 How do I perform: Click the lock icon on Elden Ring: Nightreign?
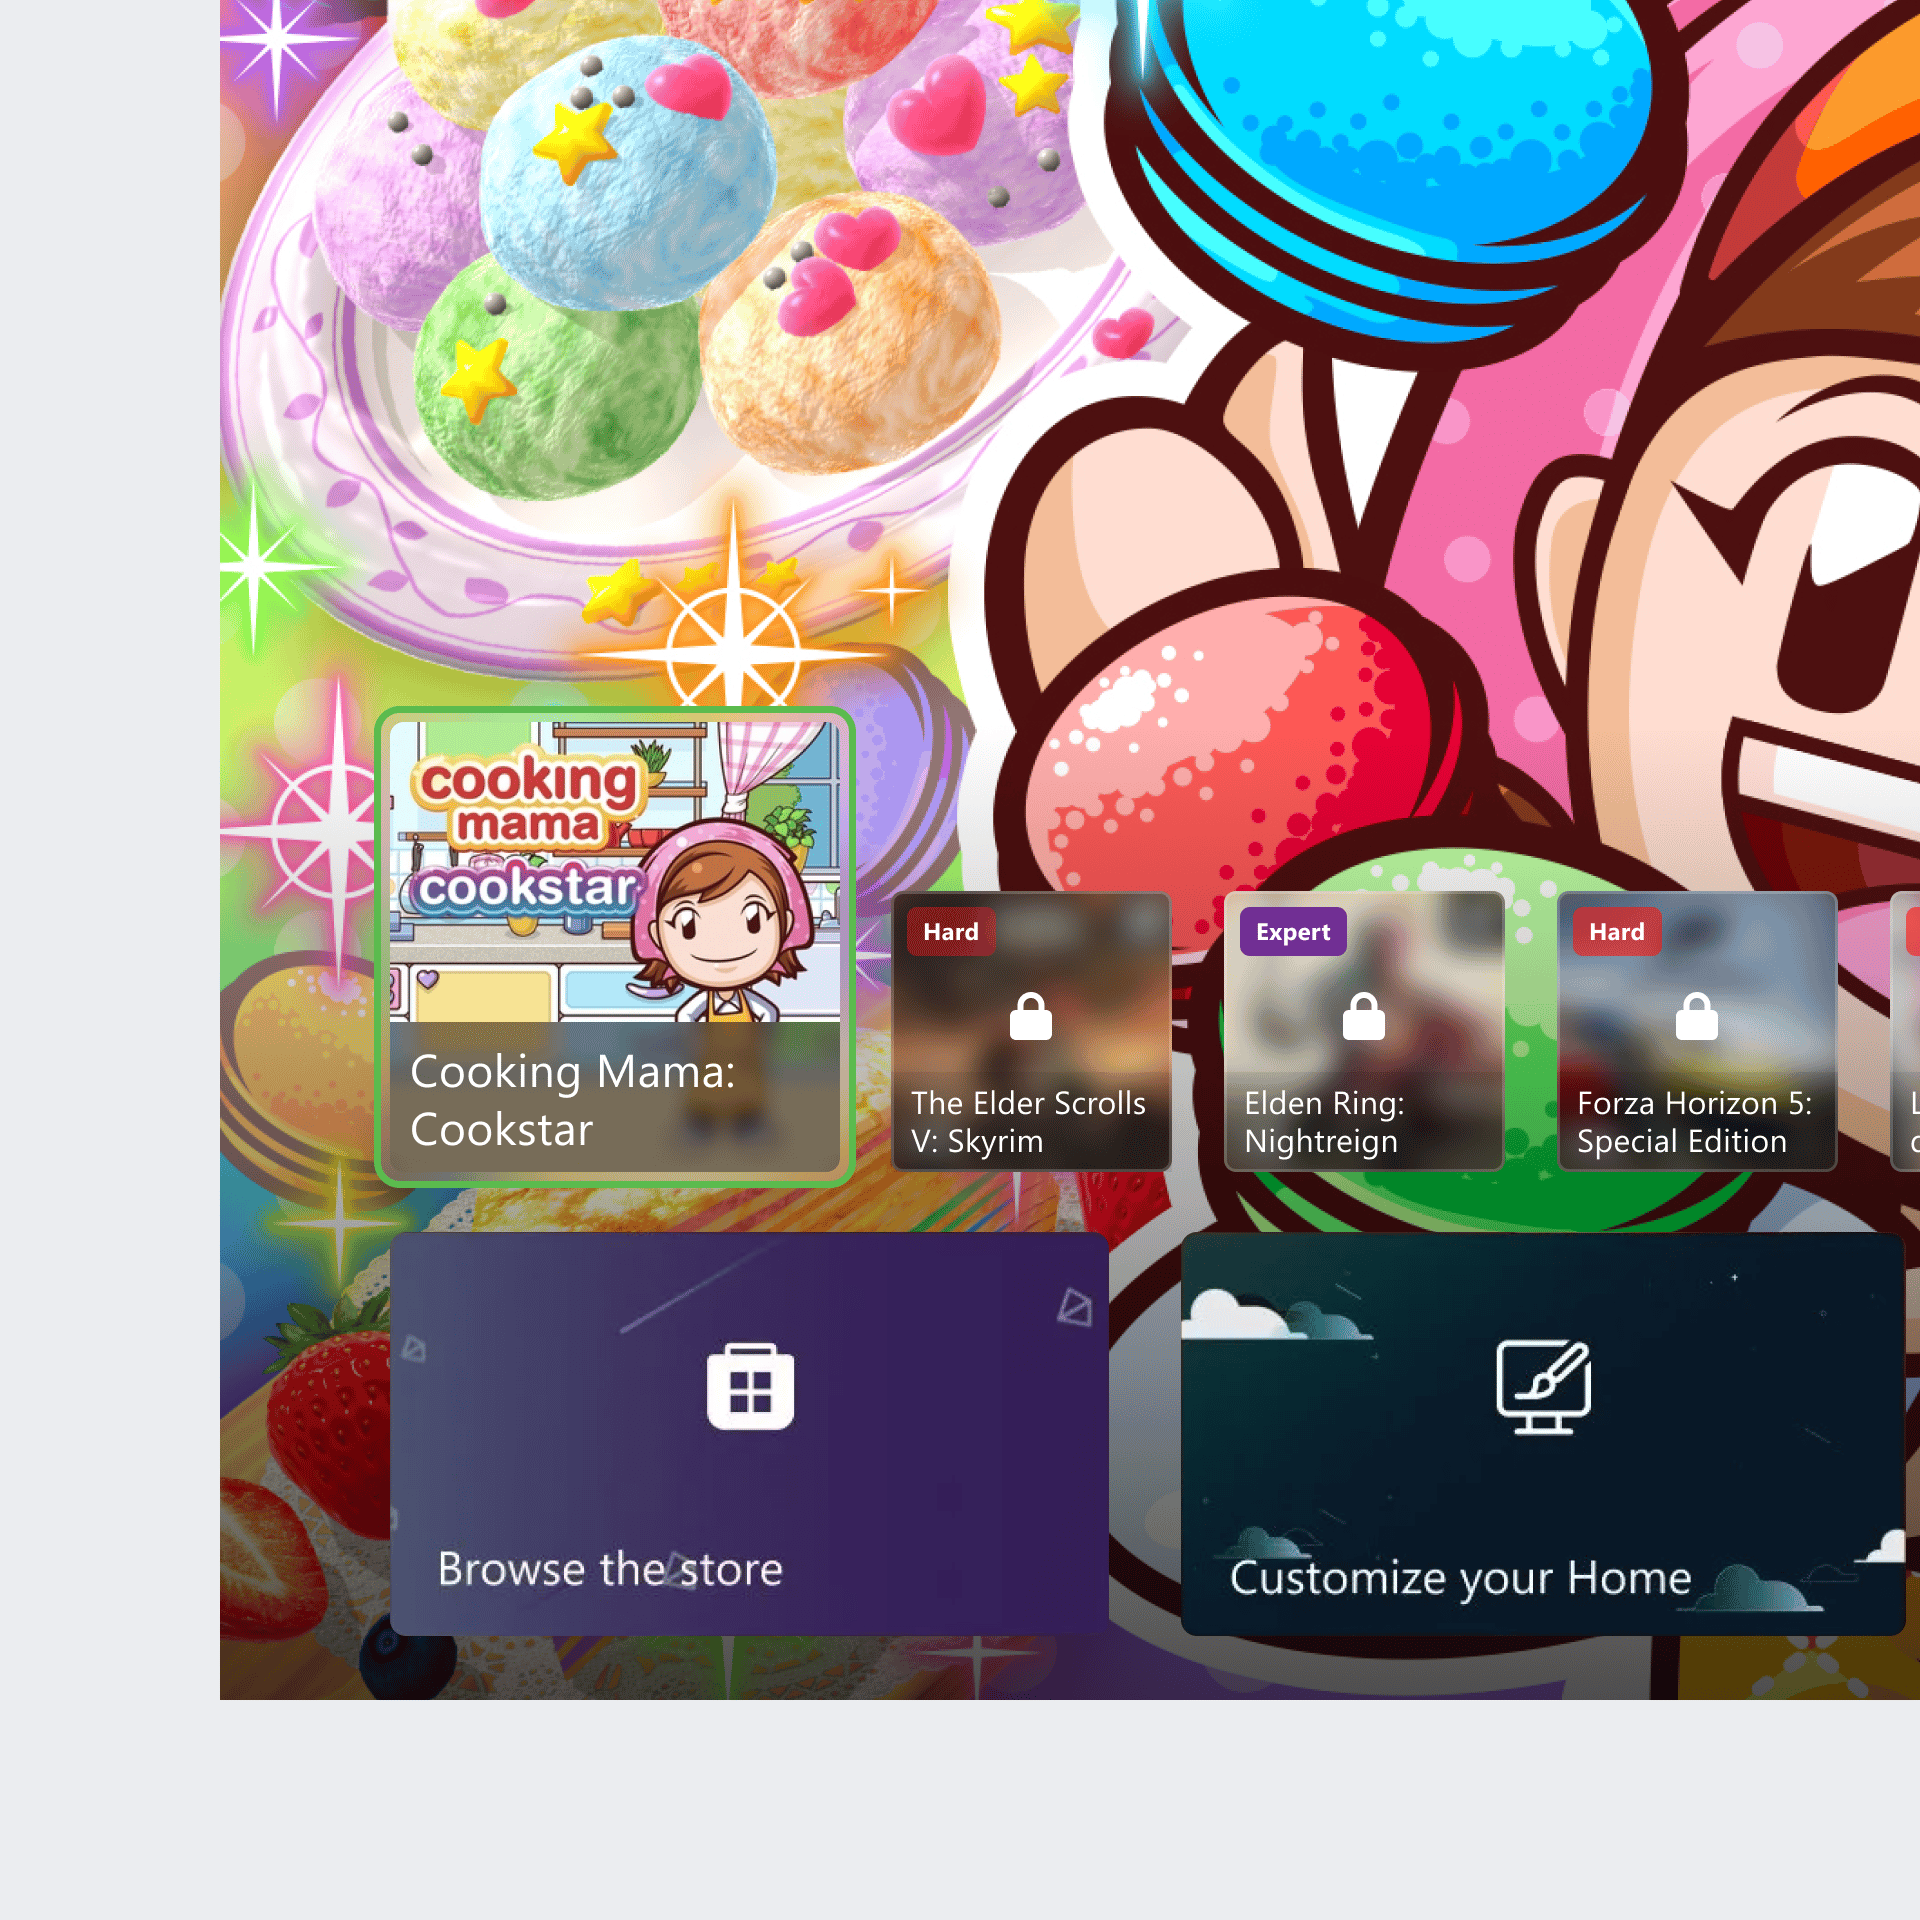[x=1363, y=1017]
